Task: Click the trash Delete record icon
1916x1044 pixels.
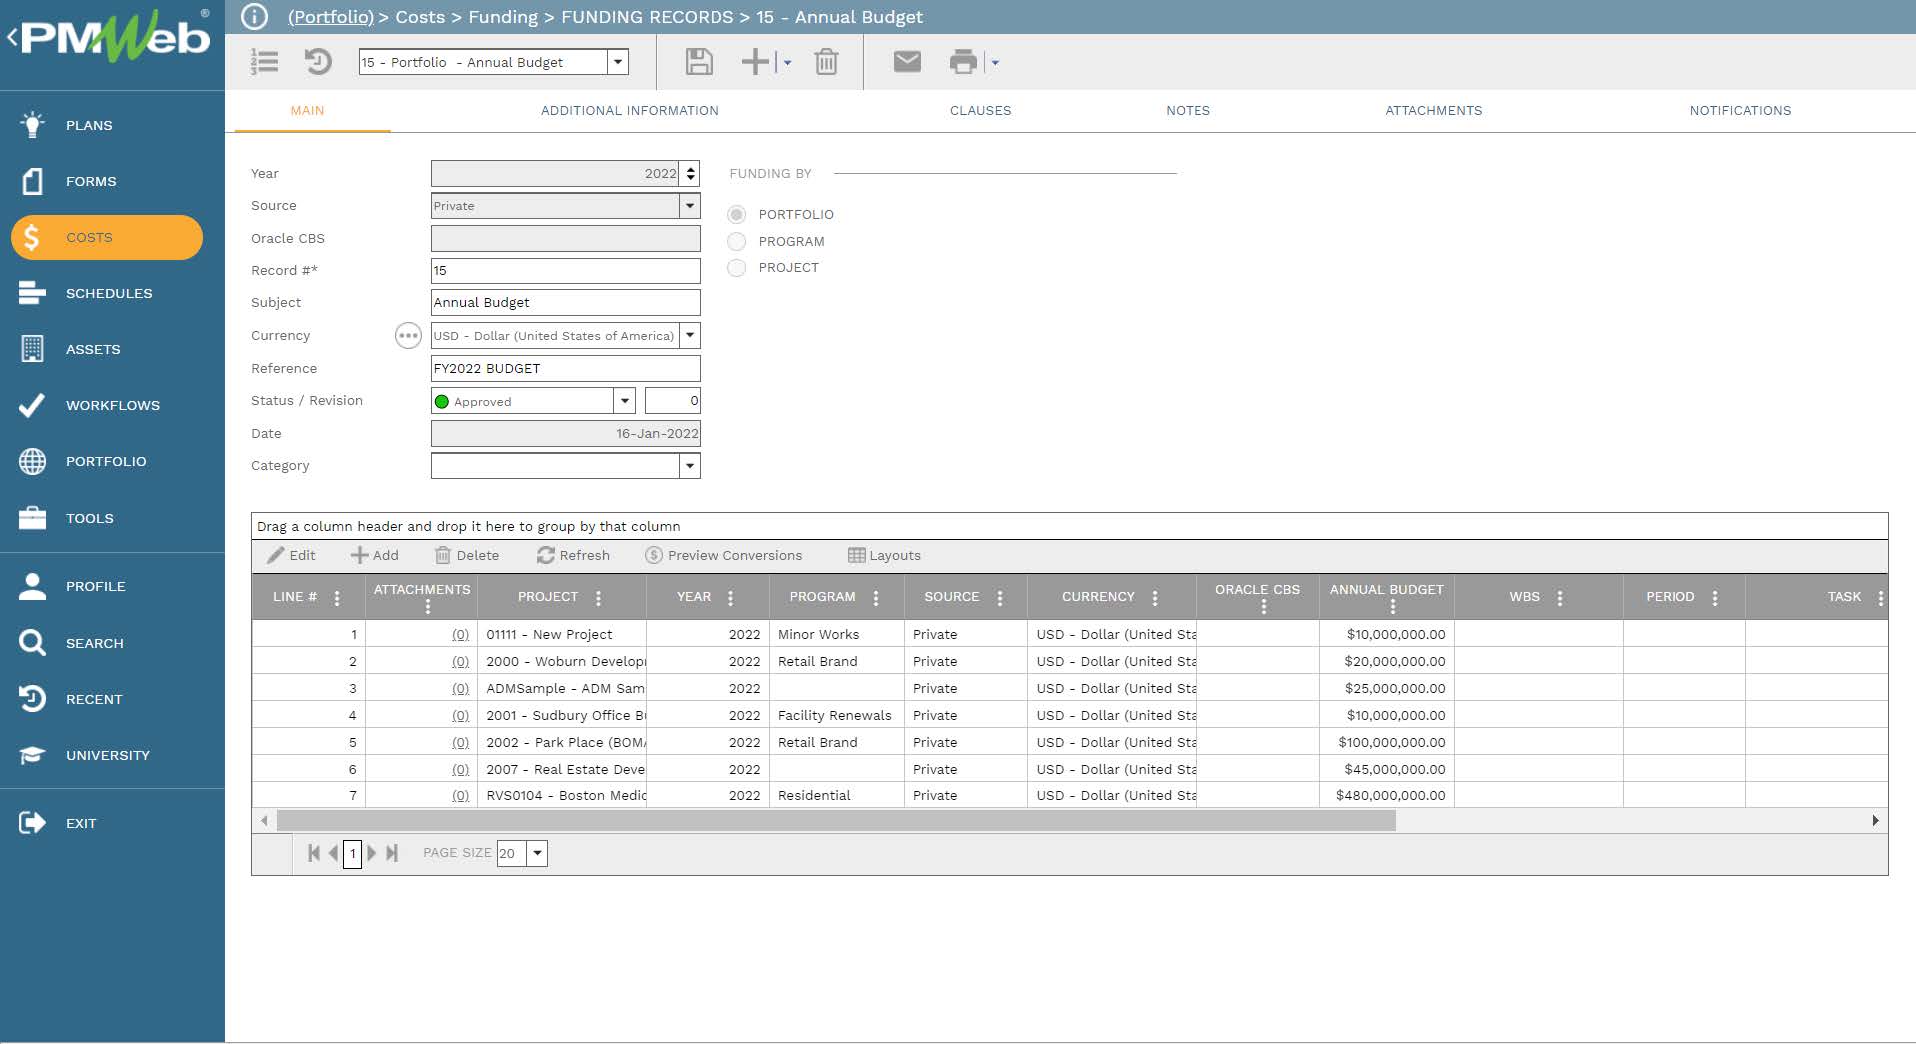Action: click(x=826, y=62)
